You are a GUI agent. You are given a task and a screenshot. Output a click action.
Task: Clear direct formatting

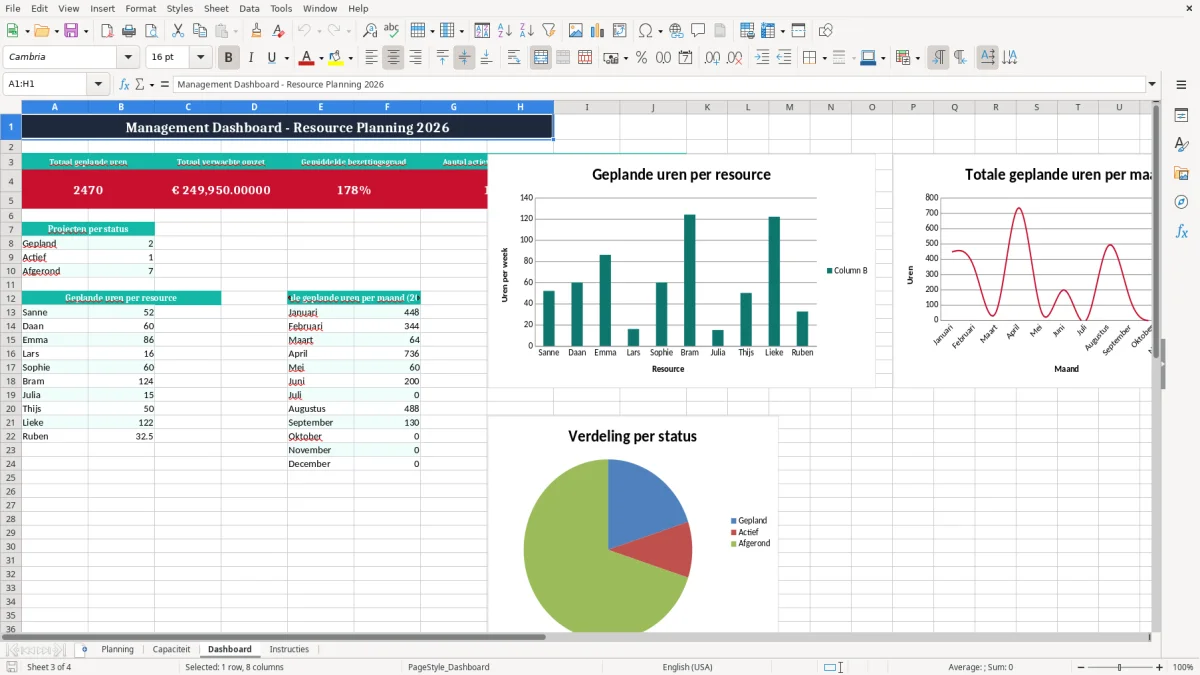[278, 31]
